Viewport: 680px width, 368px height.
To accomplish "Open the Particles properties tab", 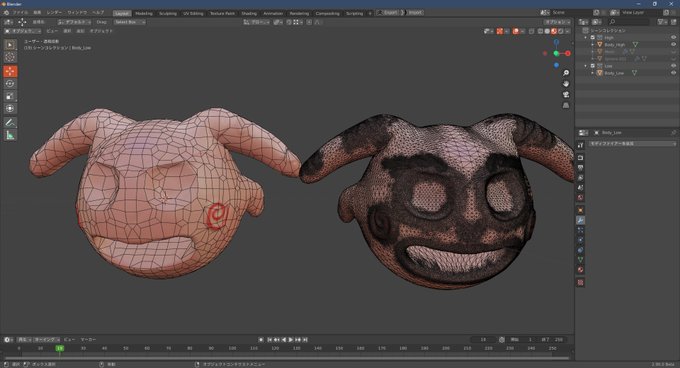I will 581,230.
